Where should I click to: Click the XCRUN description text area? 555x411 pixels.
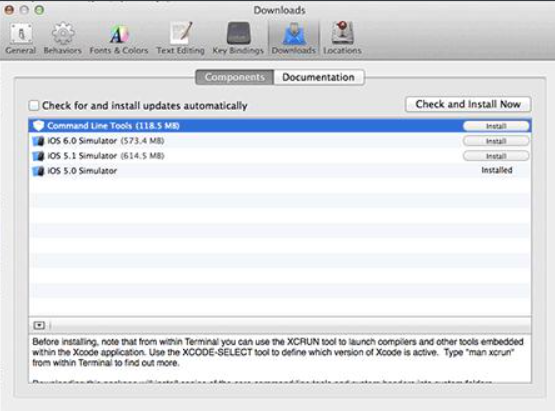(280, 358)
